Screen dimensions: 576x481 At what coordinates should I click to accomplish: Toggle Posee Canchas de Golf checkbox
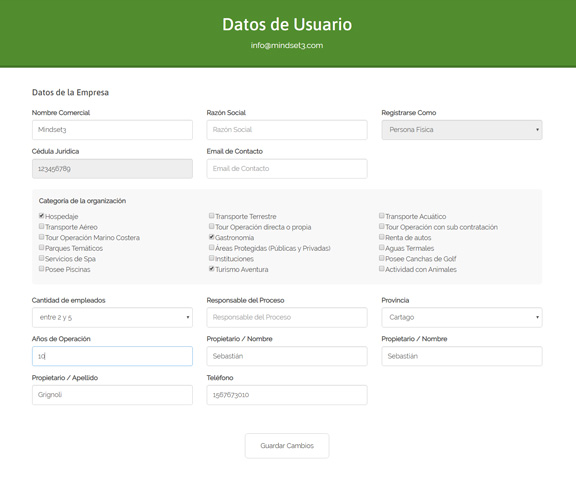click(382, 258)
